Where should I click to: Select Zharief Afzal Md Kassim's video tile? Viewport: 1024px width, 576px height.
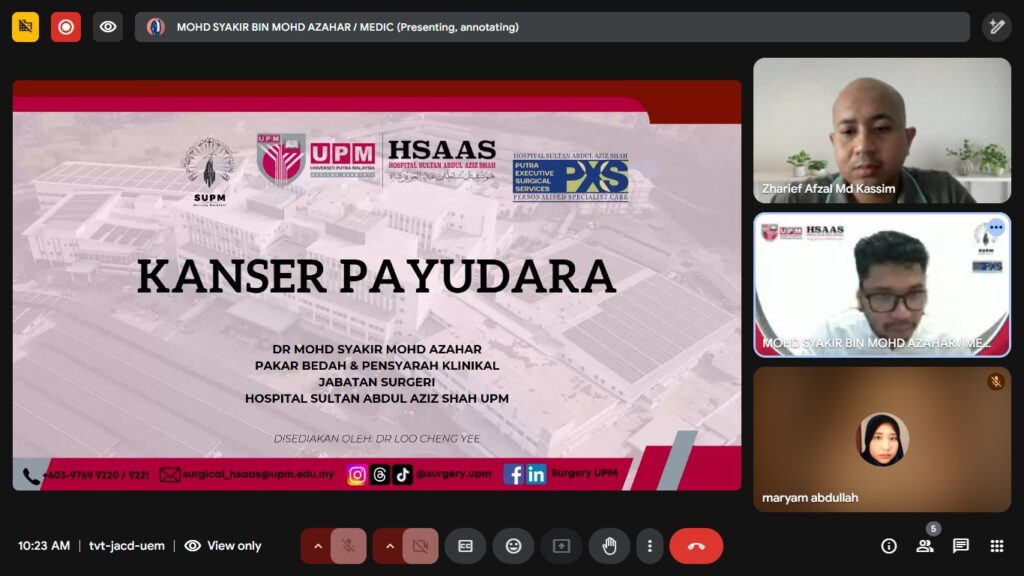[881, 130]
